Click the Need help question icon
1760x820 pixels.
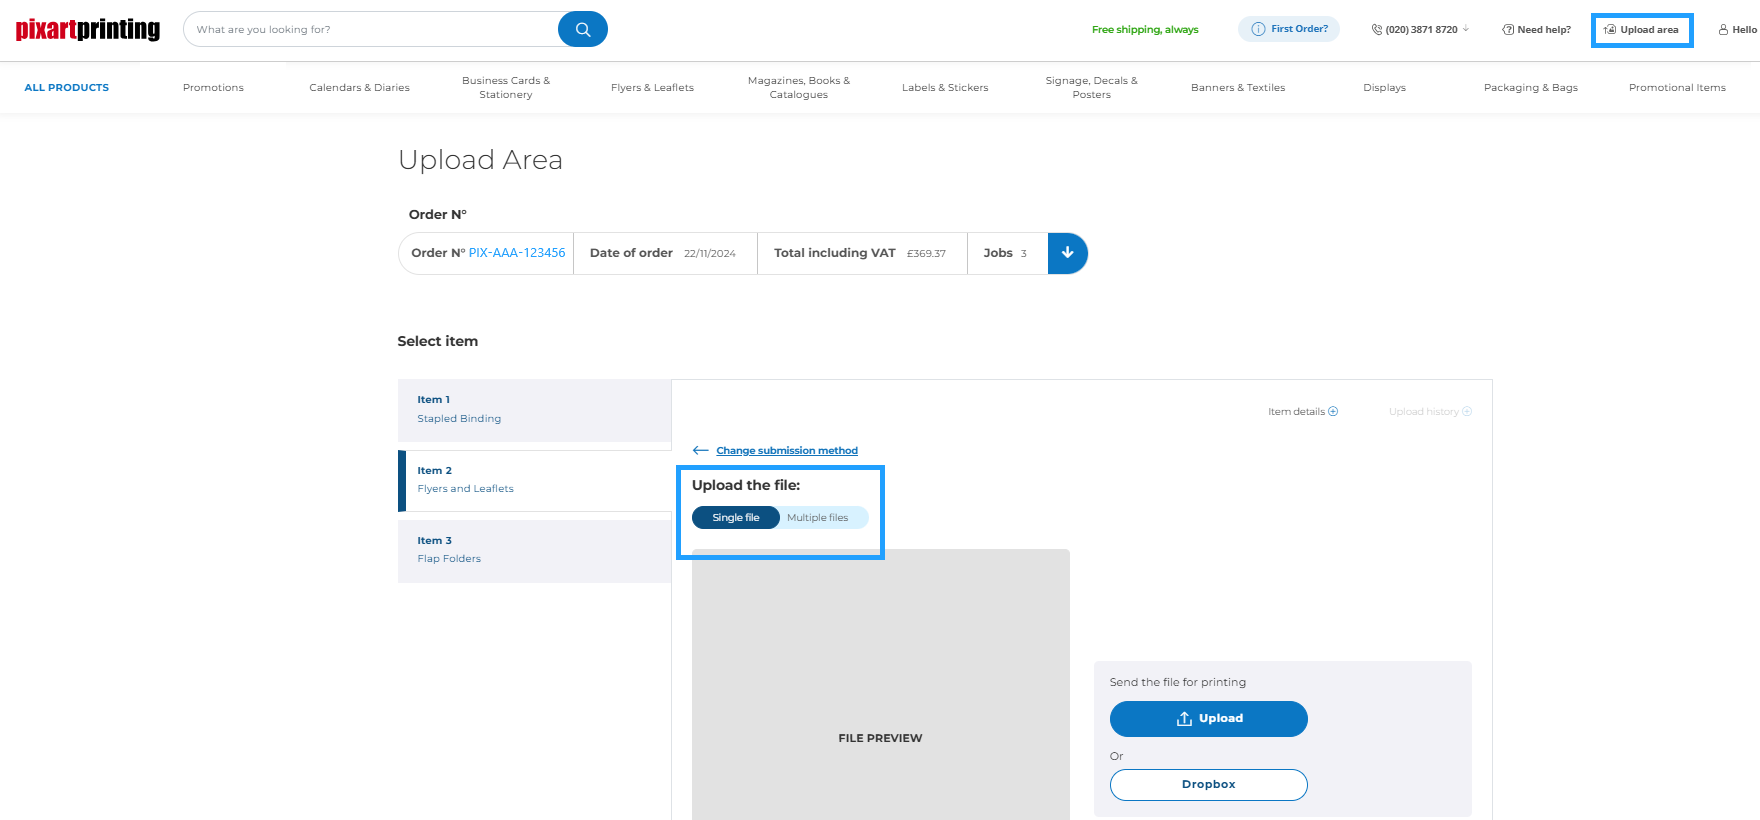point(1508,30)
